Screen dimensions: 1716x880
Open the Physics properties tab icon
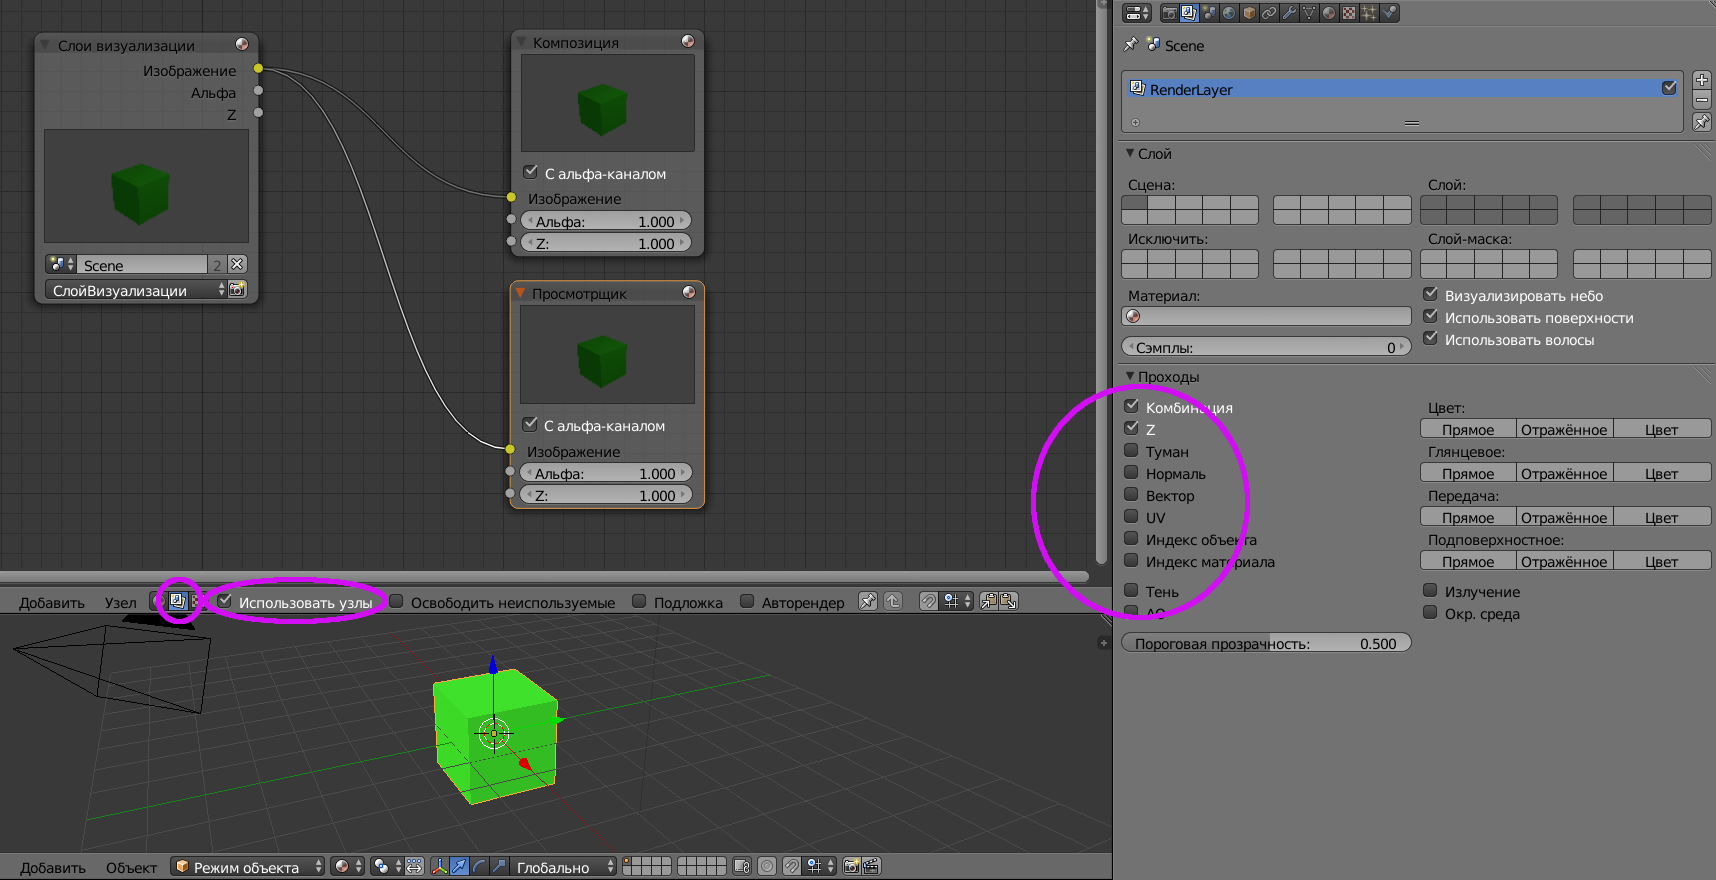(x=1389, y=13)
